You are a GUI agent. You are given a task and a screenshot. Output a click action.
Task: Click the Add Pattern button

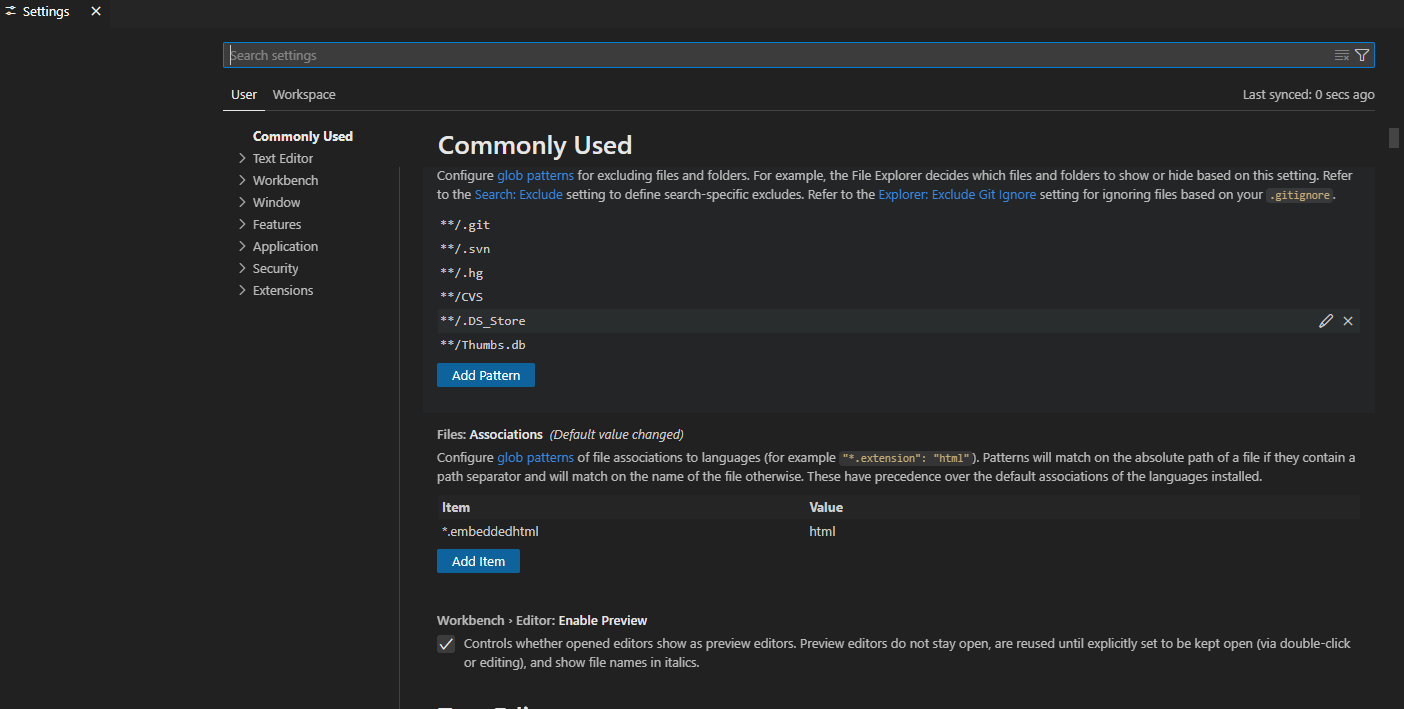(x=486, y=375)
